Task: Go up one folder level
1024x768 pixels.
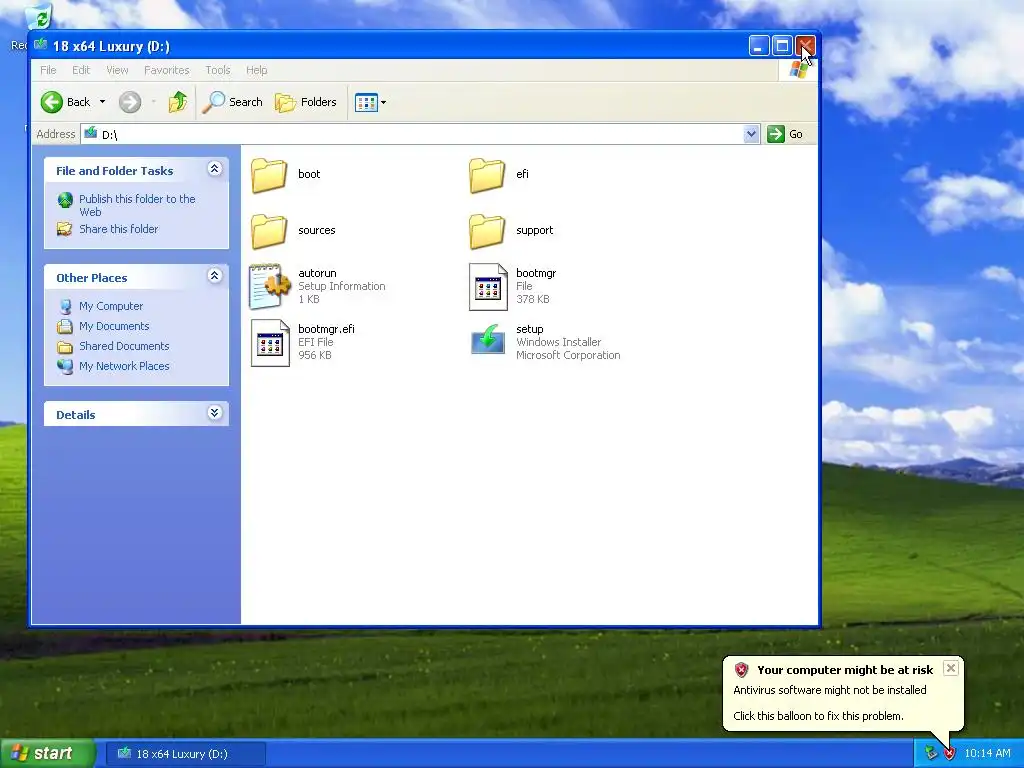Action: (x=178, y=102)
